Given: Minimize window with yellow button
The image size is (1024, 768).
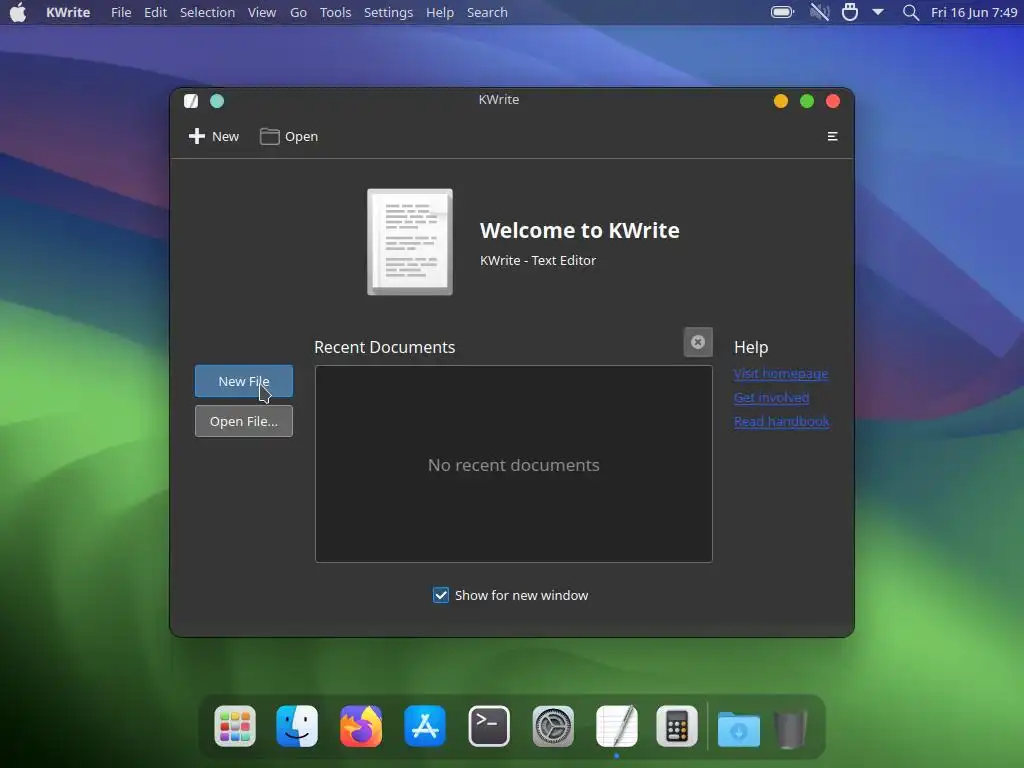Looking at the screenshot, I should pyautogui.click(x=780, y=101).
